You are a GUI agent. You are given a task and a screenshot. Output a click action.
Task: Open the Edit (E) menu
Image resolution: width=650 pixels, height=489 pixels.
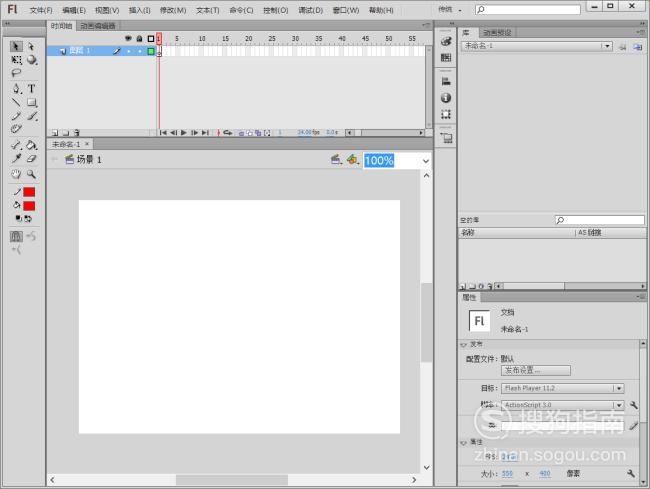click(74, 10)
